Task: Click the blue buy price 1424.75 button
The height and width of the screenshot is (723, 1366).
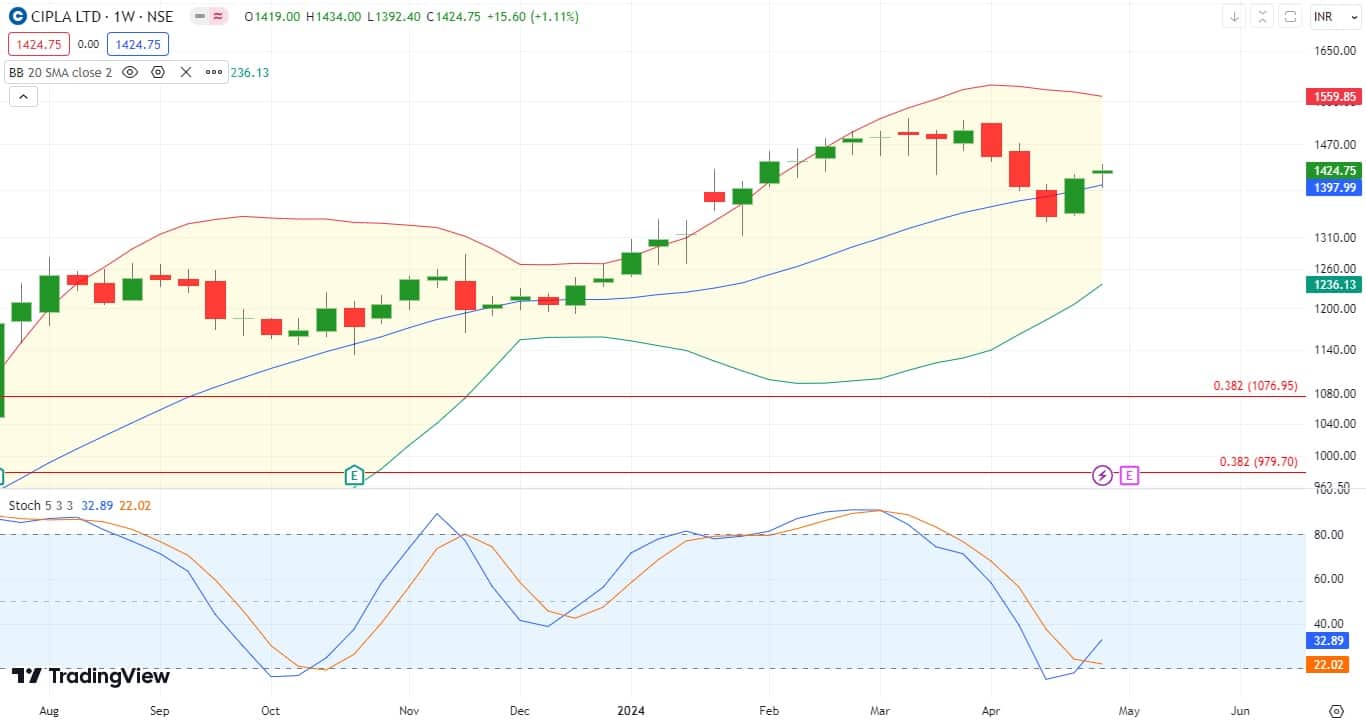Action: pos(138,44)
